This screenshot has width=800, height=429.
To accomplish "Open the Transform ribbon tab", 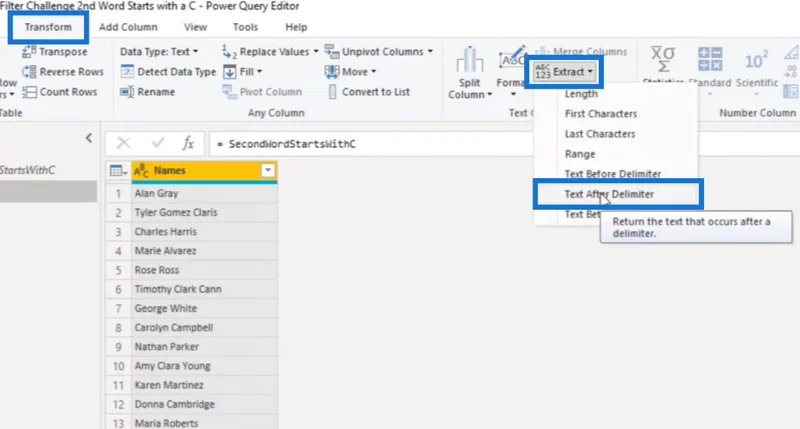I will pyautogui.click(x=48, y=27).
